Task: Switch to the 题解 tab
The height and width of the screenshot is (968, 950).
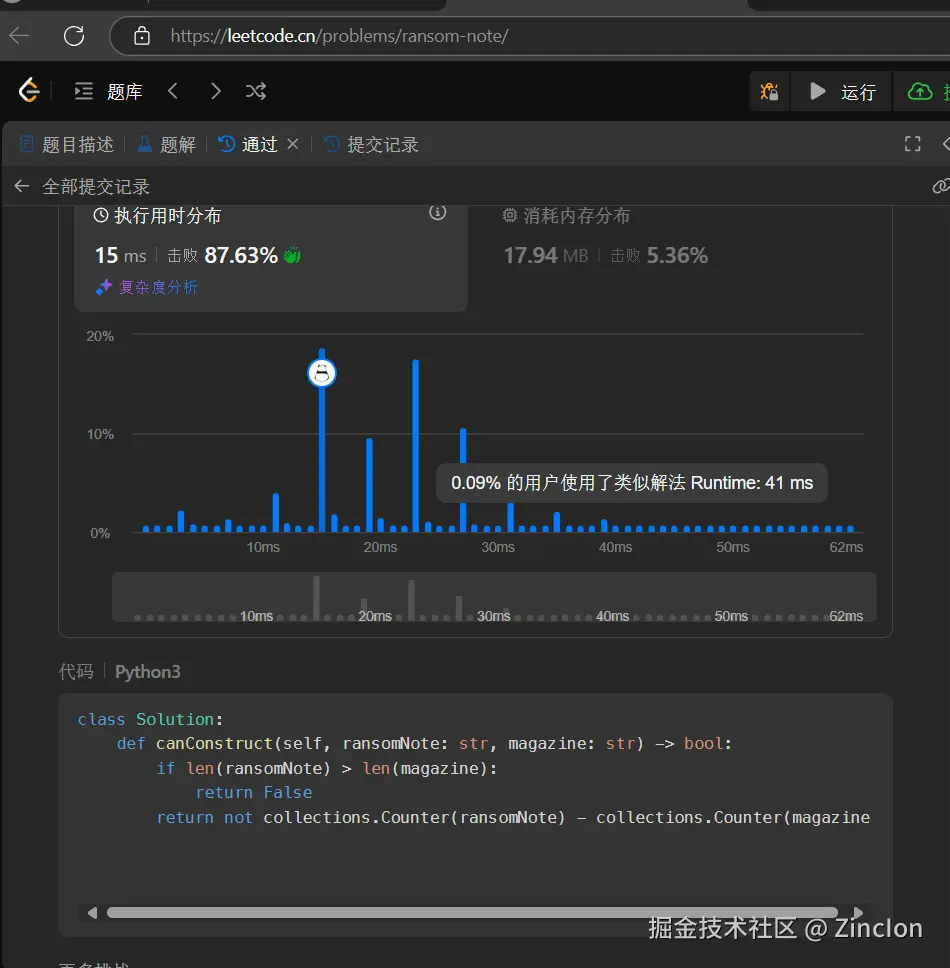Action: 167,144
